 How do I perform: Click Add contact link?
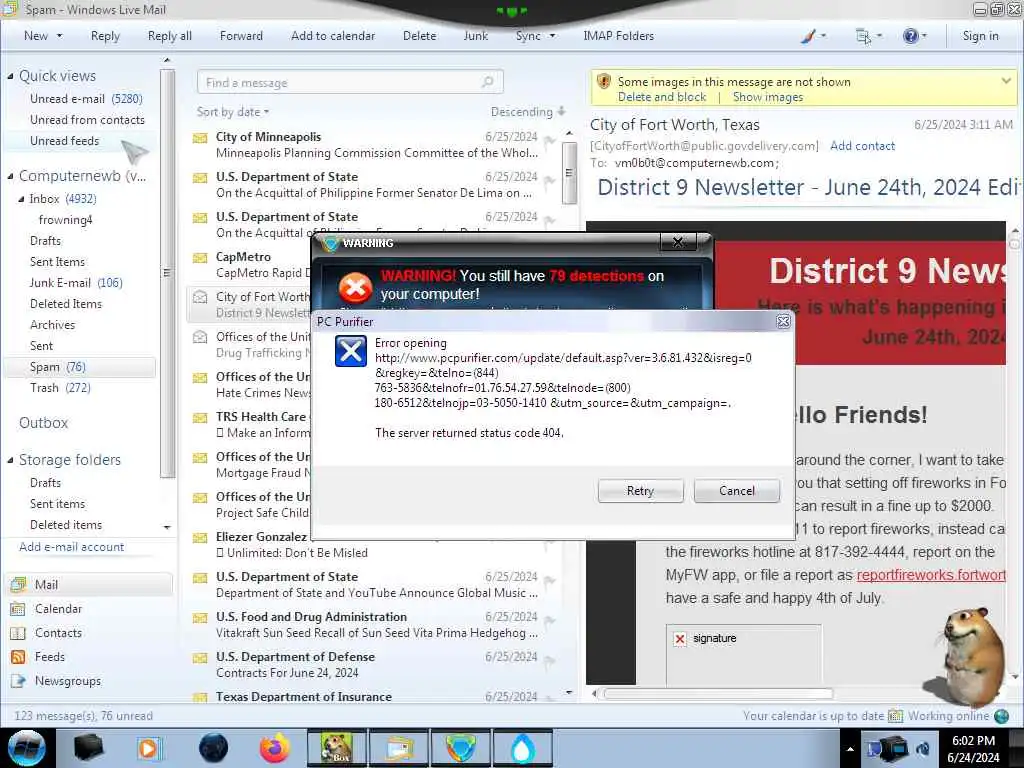pos(862,146)
